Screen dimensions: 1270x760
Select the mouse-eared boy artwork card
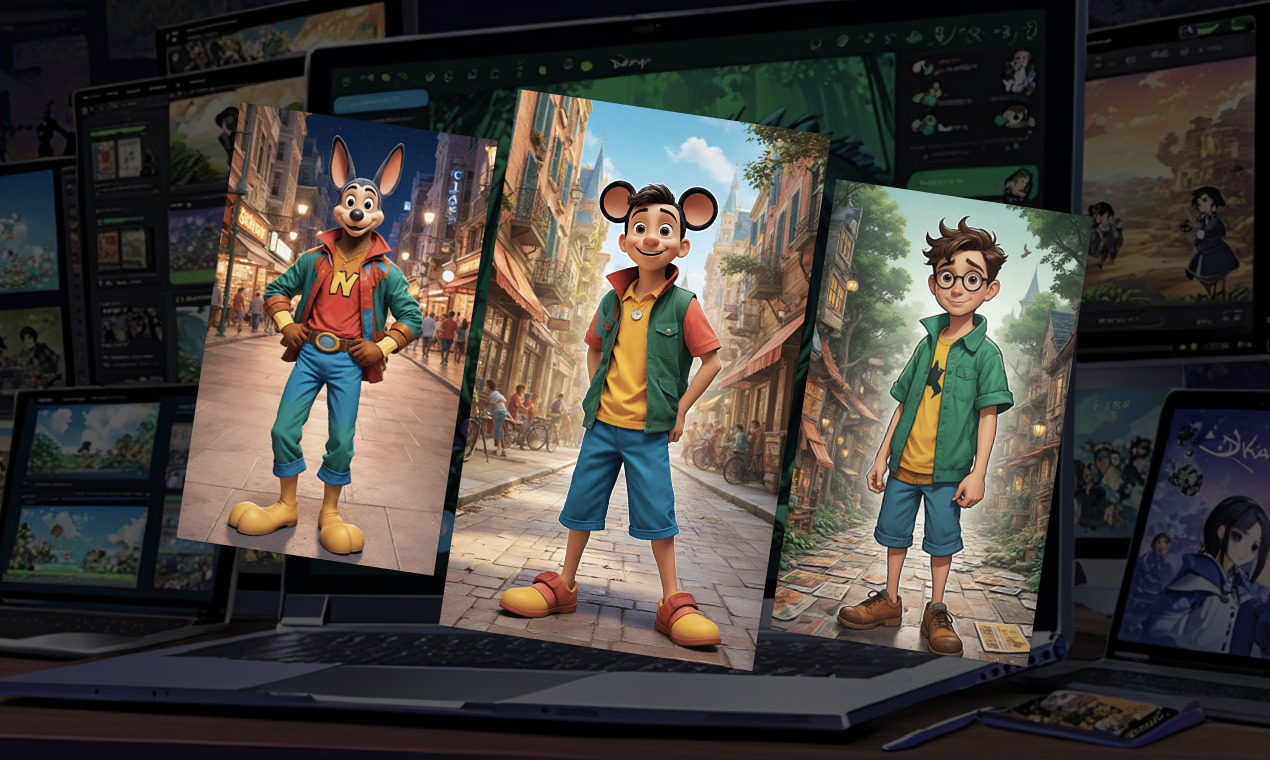[634, 380]
